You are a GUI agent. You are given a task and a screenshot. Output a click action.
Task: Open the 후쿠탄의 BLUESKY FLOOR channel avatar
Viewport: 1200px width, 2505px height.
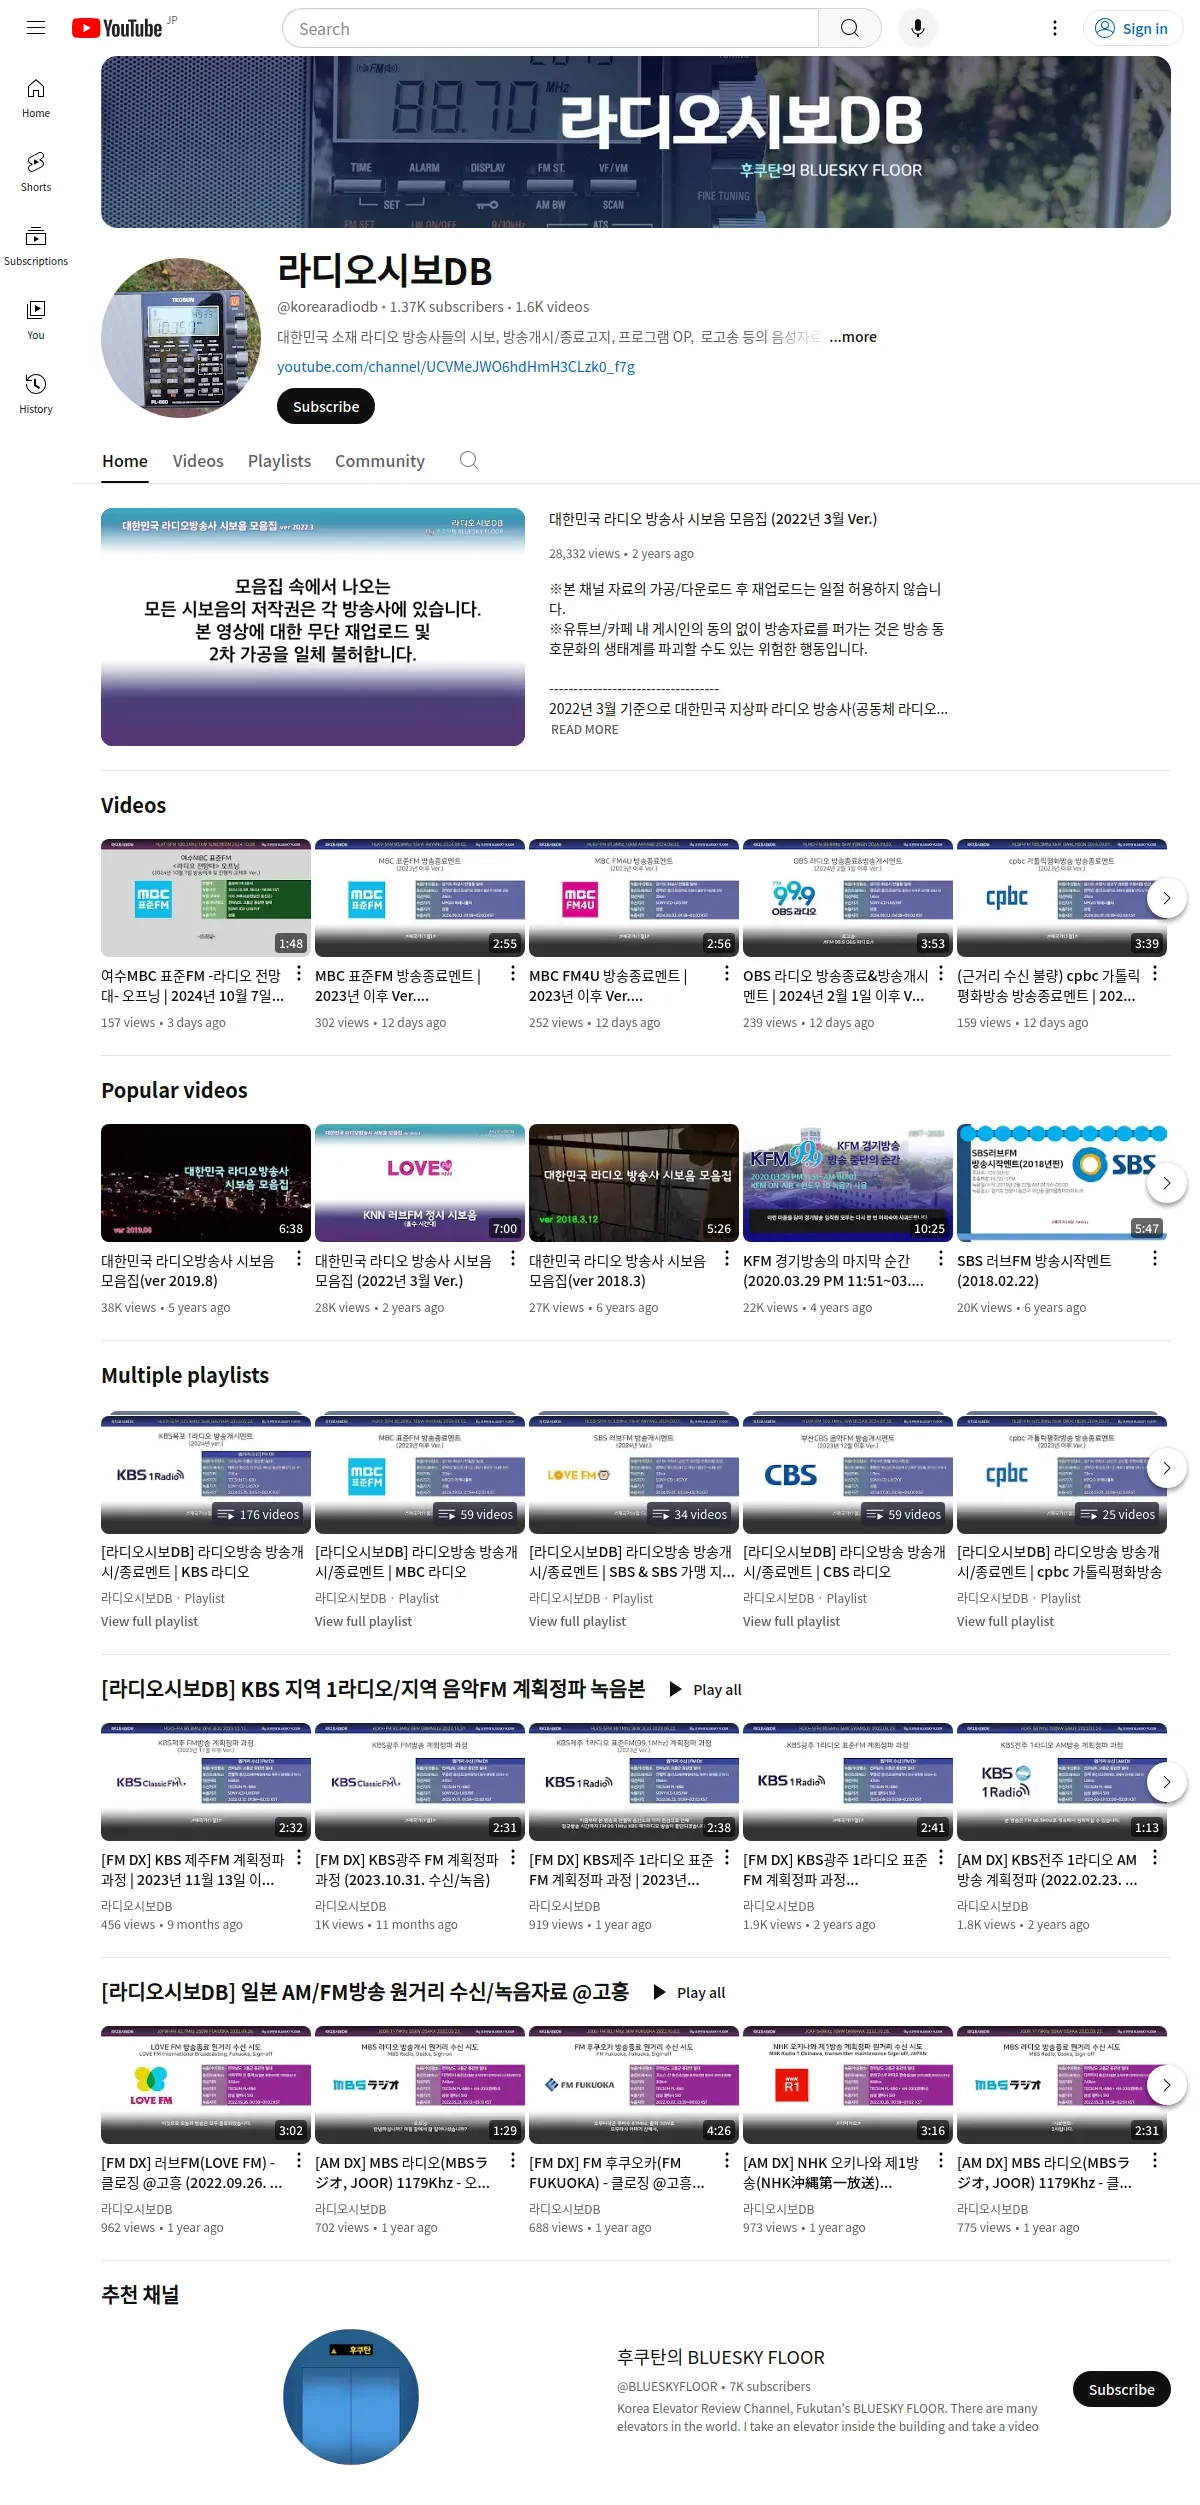(x=351, y=2397)
